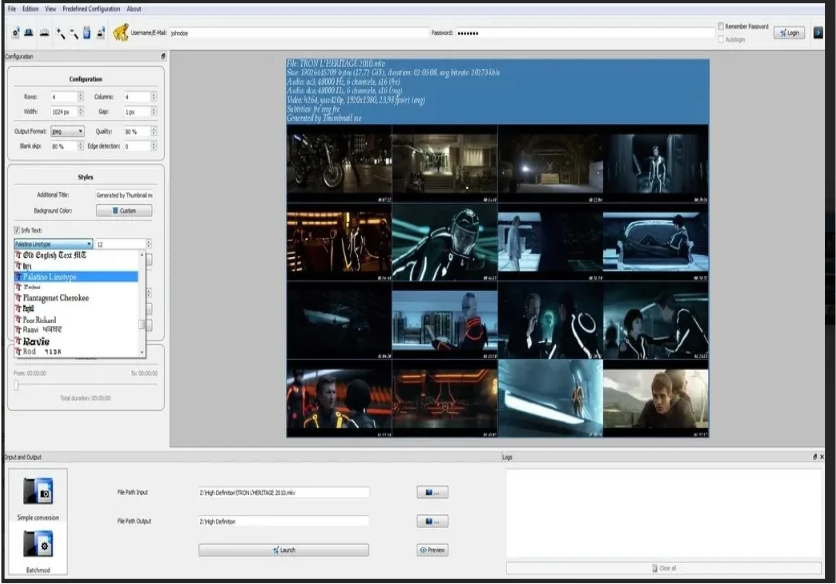Browse for the File Path Output

[432, 521]
